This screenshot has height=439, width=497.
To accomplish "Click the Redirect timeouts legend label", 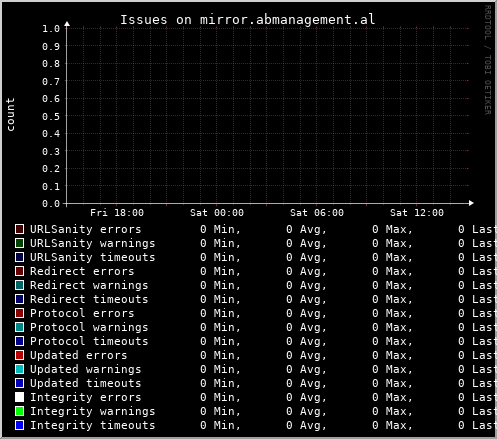I will click(x=89, y=299).
